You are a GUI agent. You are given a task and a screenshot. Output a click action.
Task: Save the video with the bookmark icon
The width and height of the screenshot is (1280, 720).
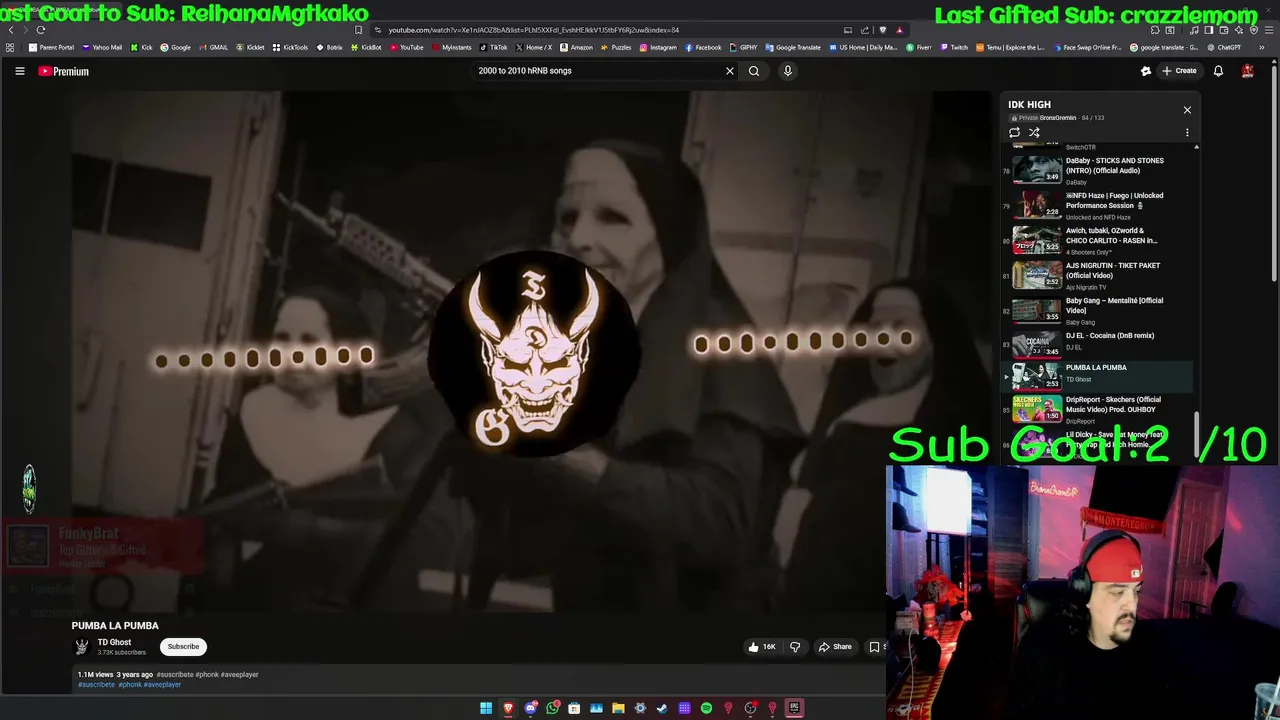pyautogui.click(x=874, y=647)
